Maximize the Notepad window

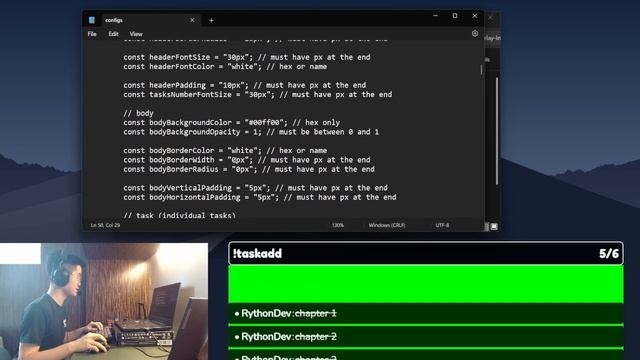(455, 16)
